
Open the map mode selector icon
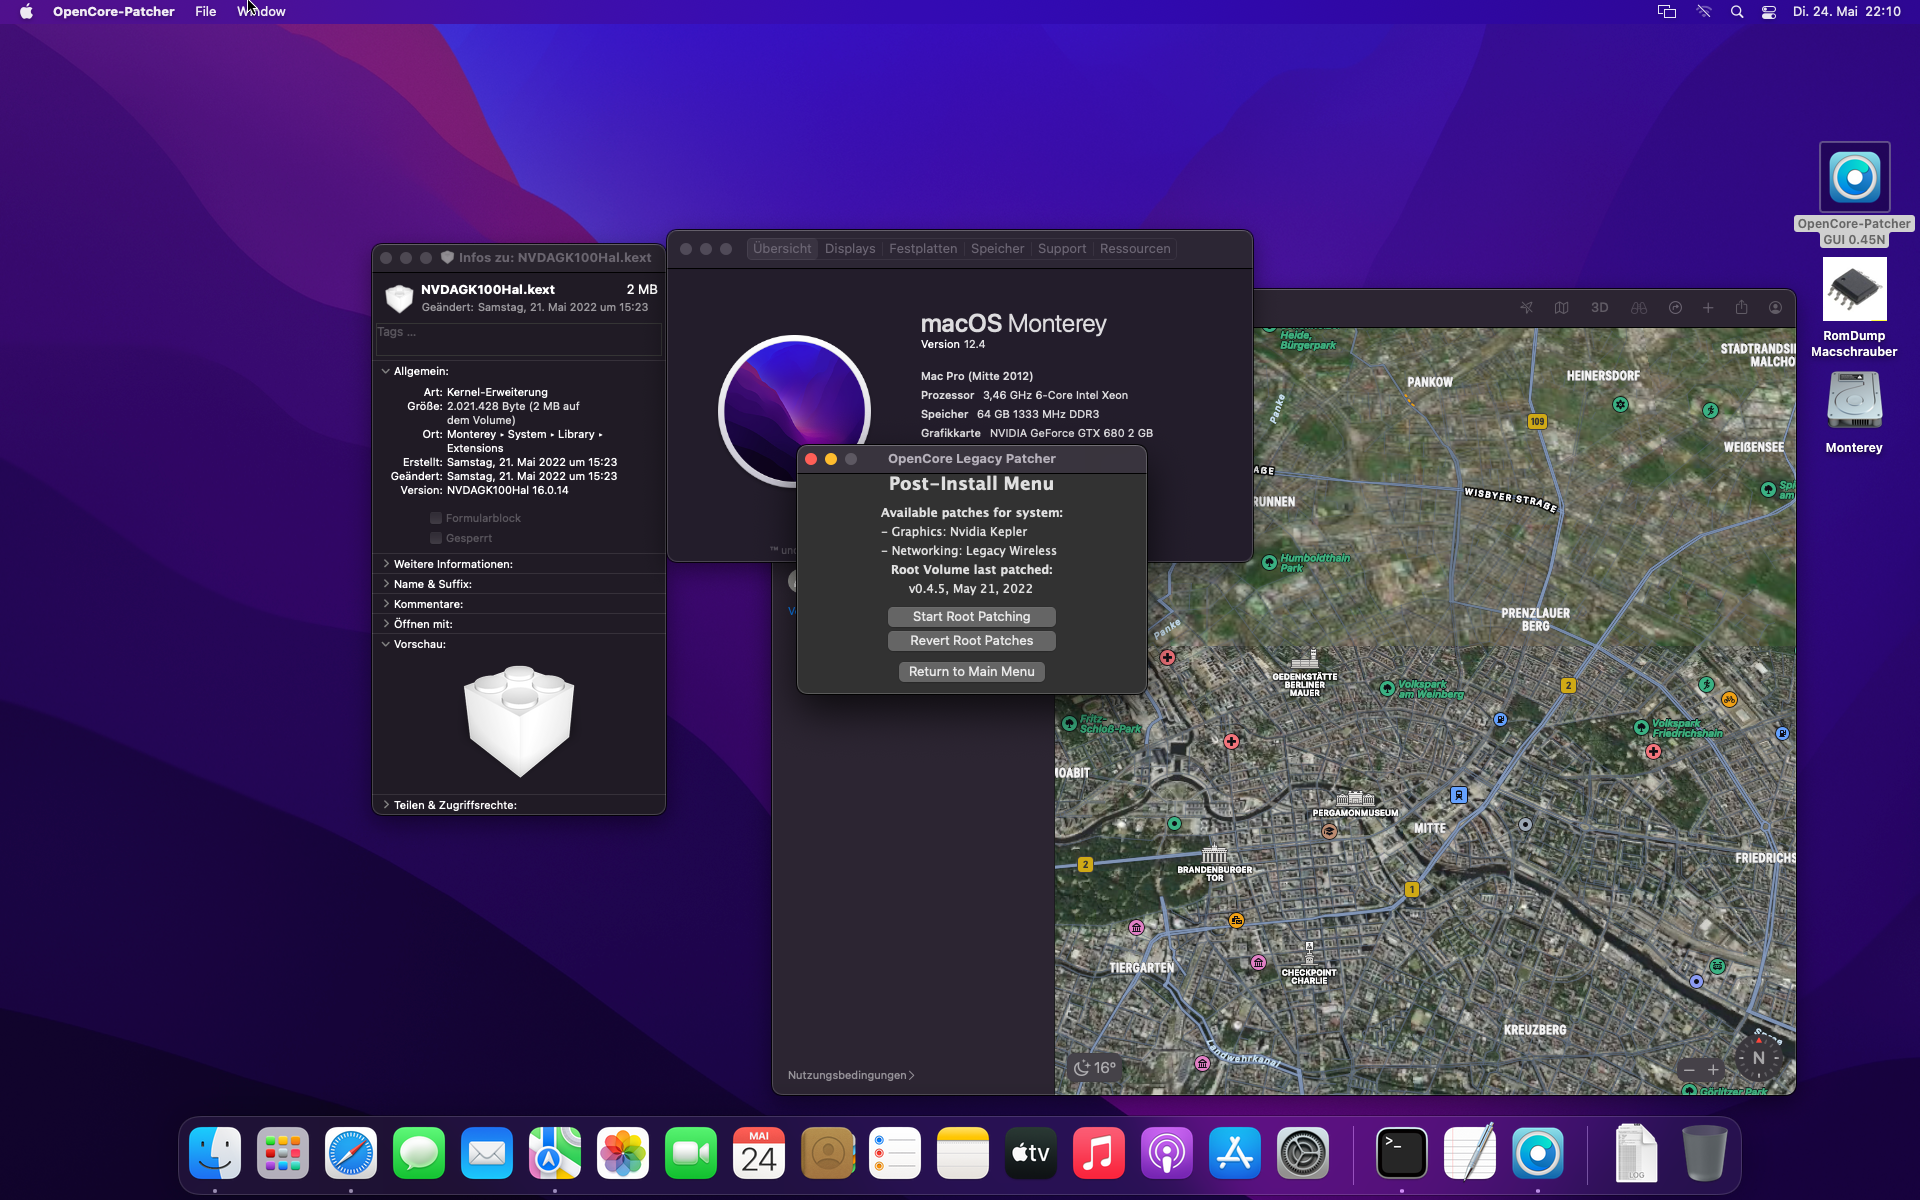[1561, 308]
